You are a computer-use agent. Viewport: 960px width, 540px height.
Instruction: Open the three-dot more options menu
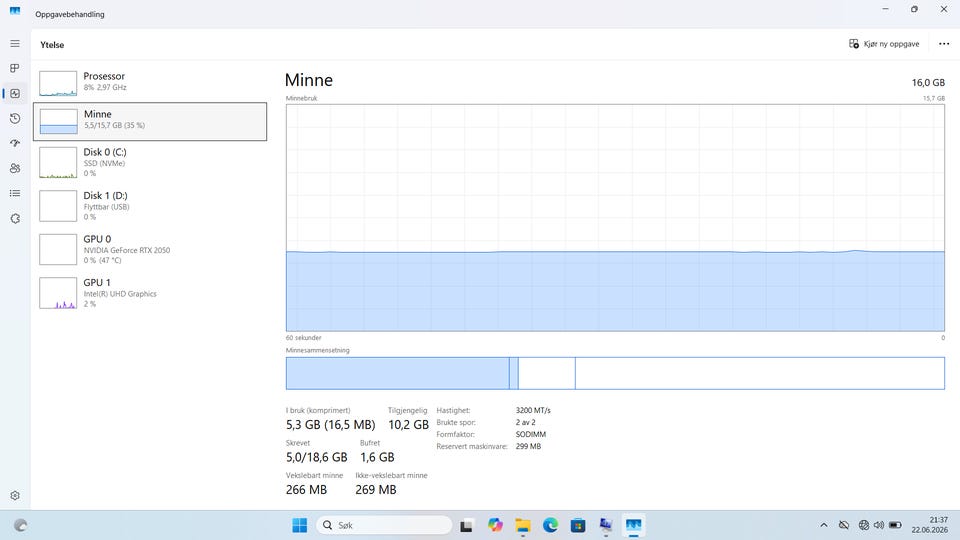click(944, 44)
